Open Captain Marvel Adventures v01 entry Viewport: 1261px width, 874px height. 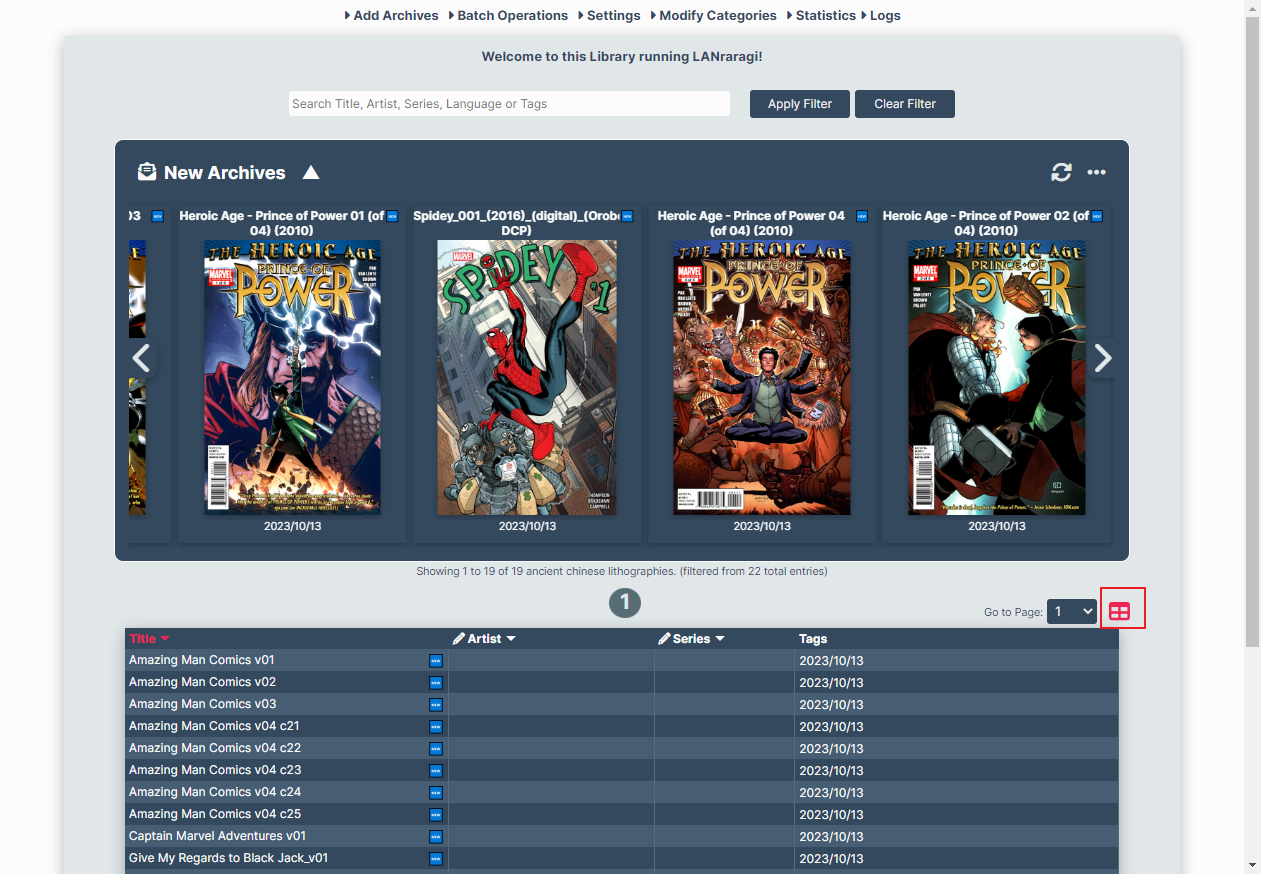tap(218, 836)
